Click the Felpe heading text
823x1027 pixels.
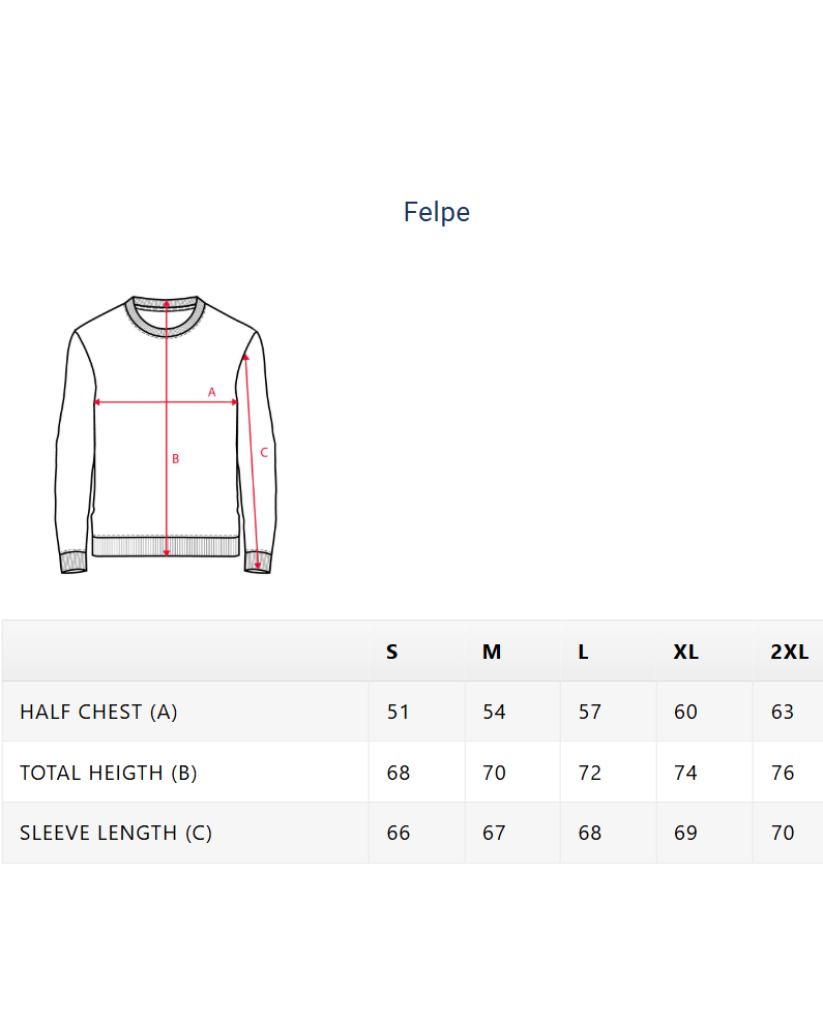pyautogui.click(x=436, y=212)
